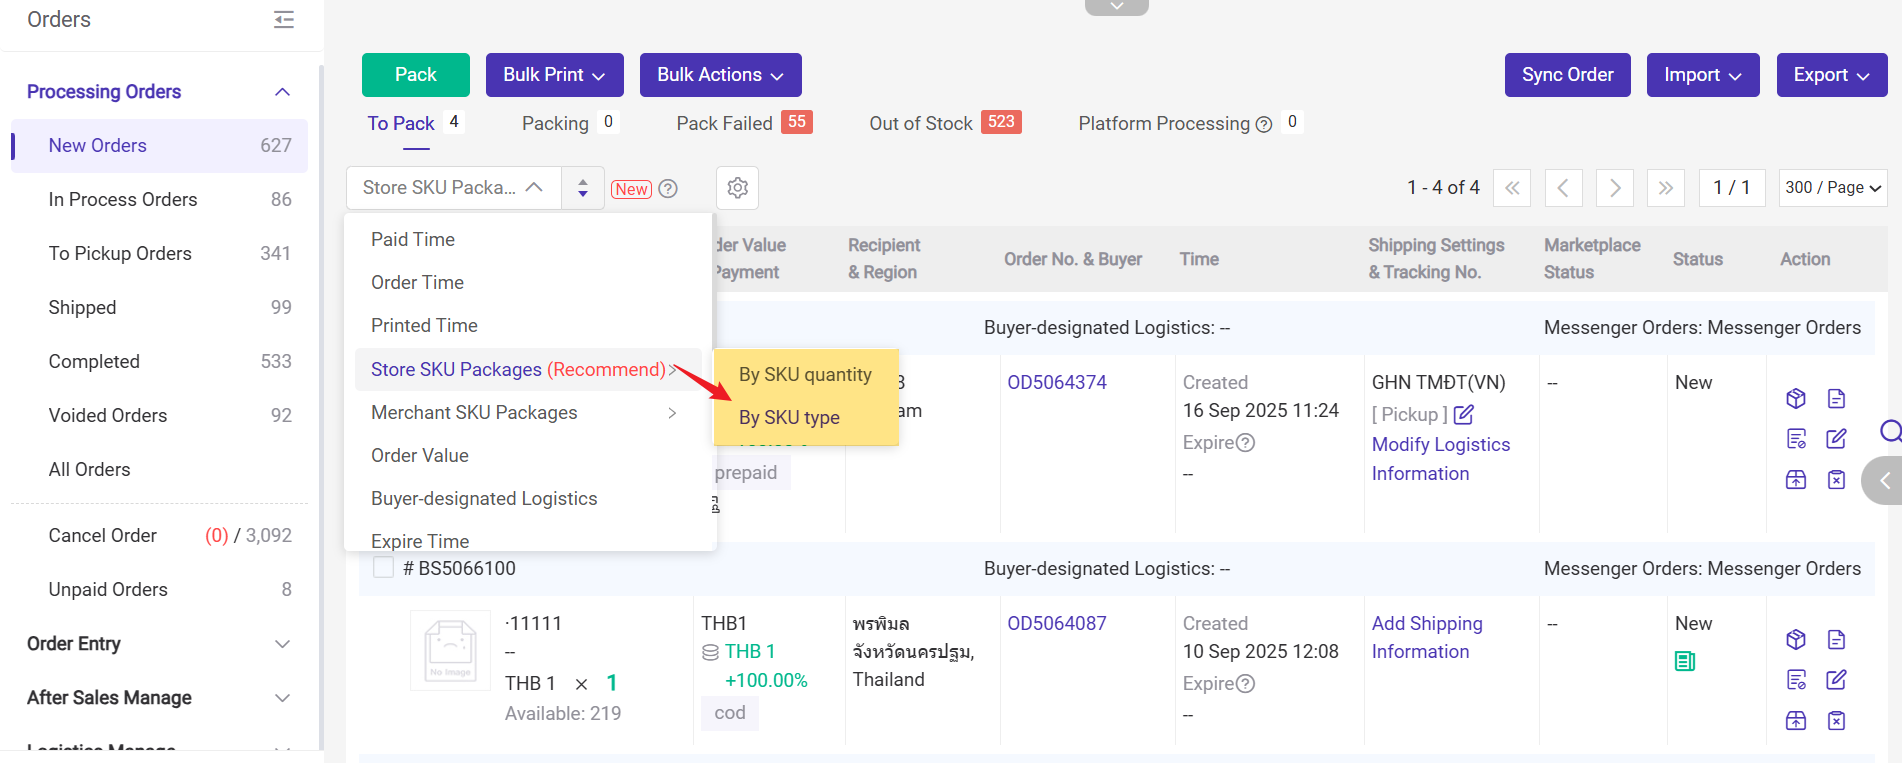Collapse the Orders sidebar menu icon
Viewport: 1902px width, 763px height.
(x=284, y=20)
